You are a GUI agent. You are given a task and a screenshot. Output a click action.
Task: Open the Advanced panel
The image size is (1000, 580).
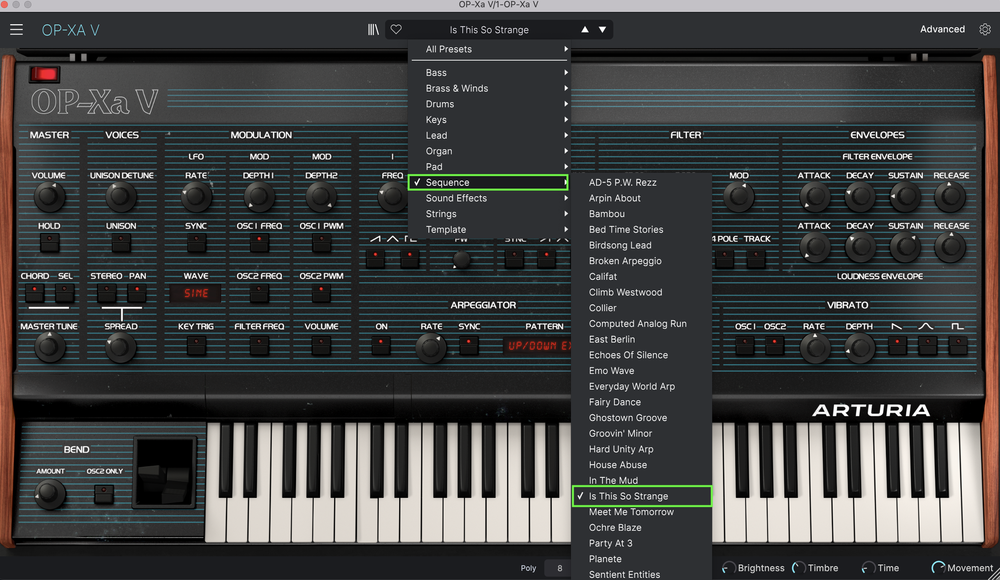click(x=942, y=29)
